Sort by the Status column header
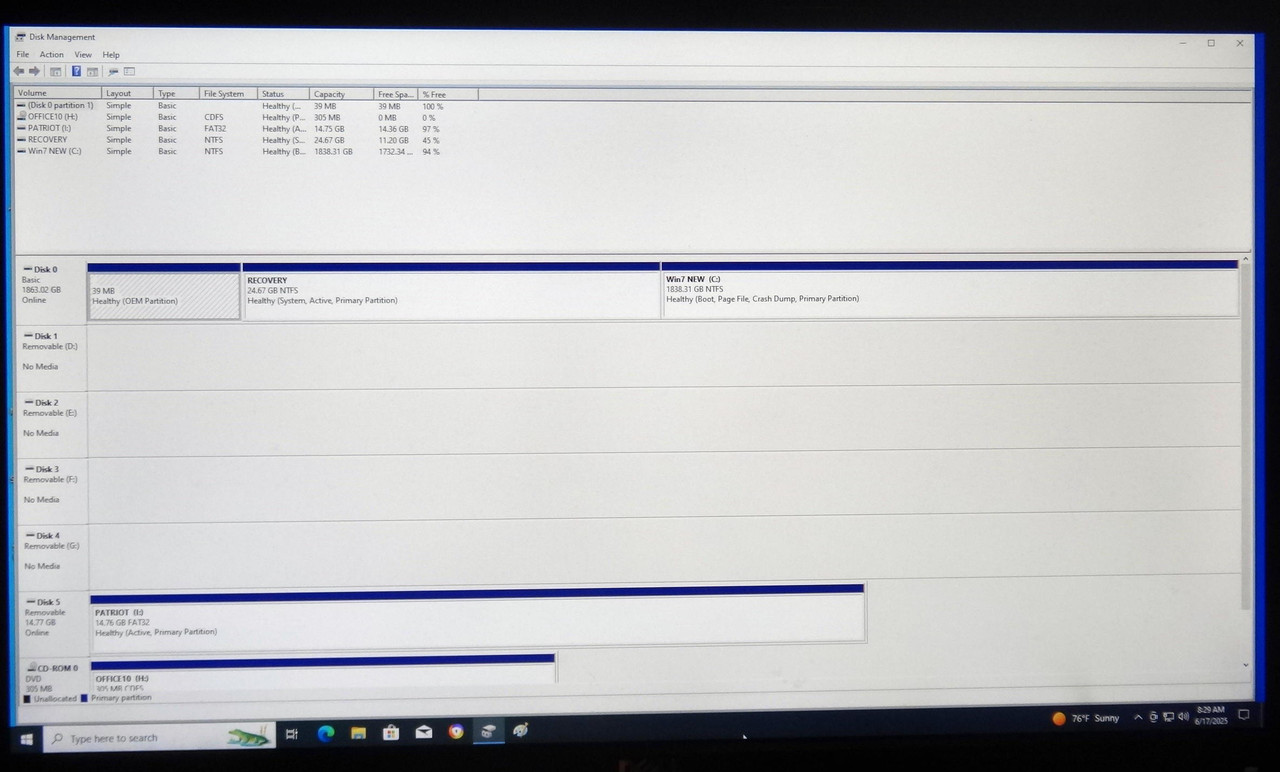Viewport: 1280px width, 772px height. click(x=284, y=93)
